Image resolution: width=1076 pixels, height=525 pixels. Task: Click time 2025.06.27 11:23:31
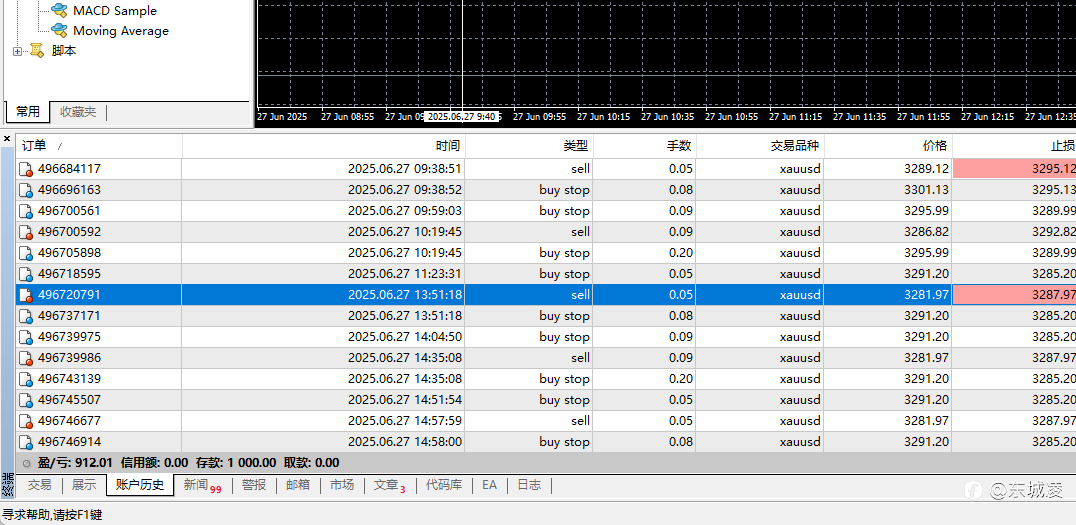(404, 274)
